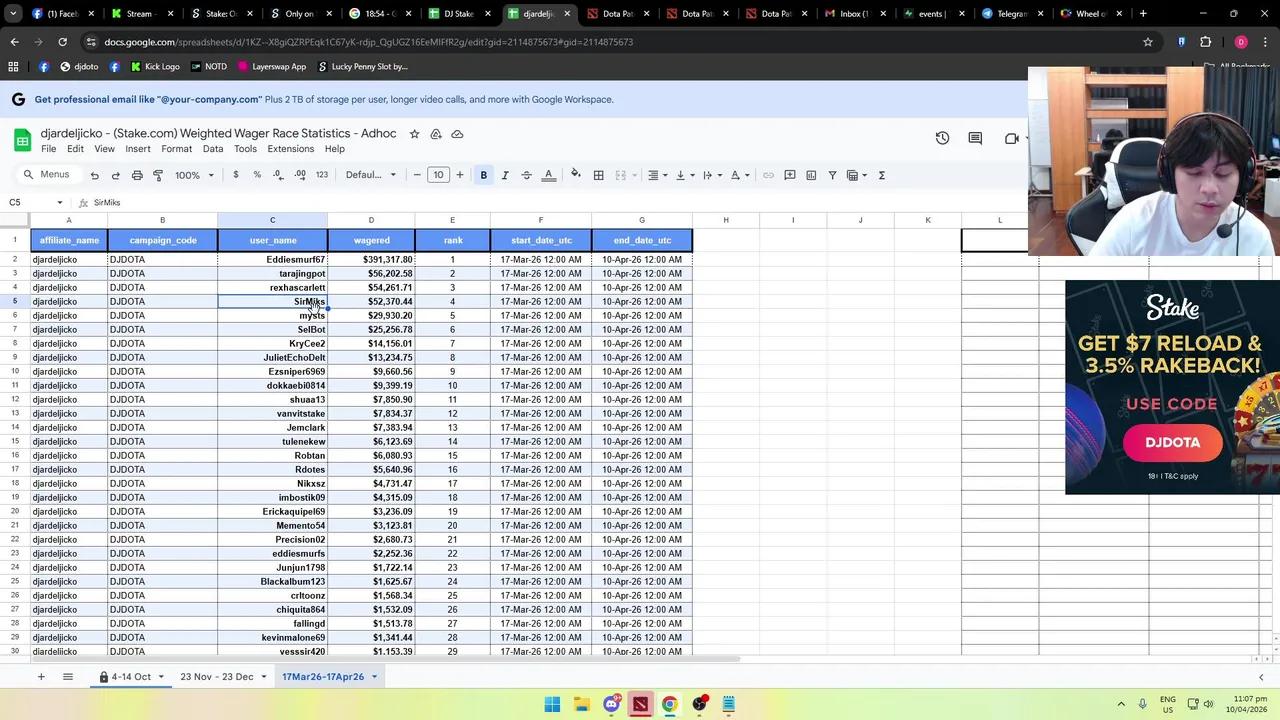Click the Name box showing C5
This screenshot has height=720, width=1280.
[30, 203]
